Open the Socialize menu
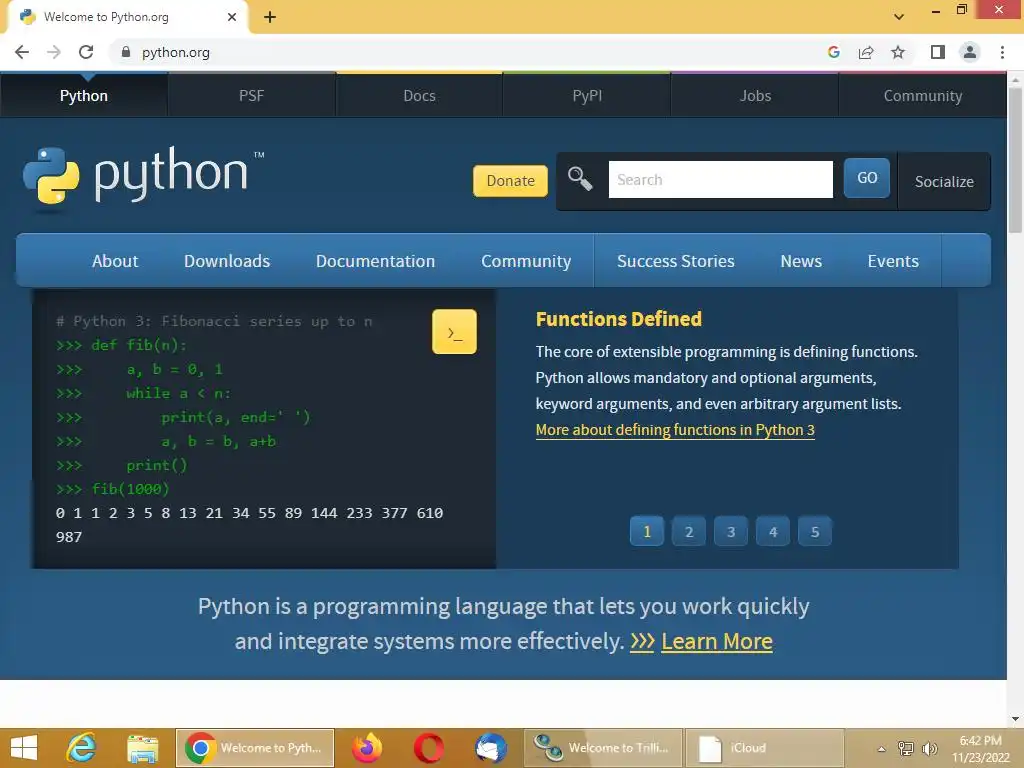This screenshot has height=768, width=1024. (944, 181)
